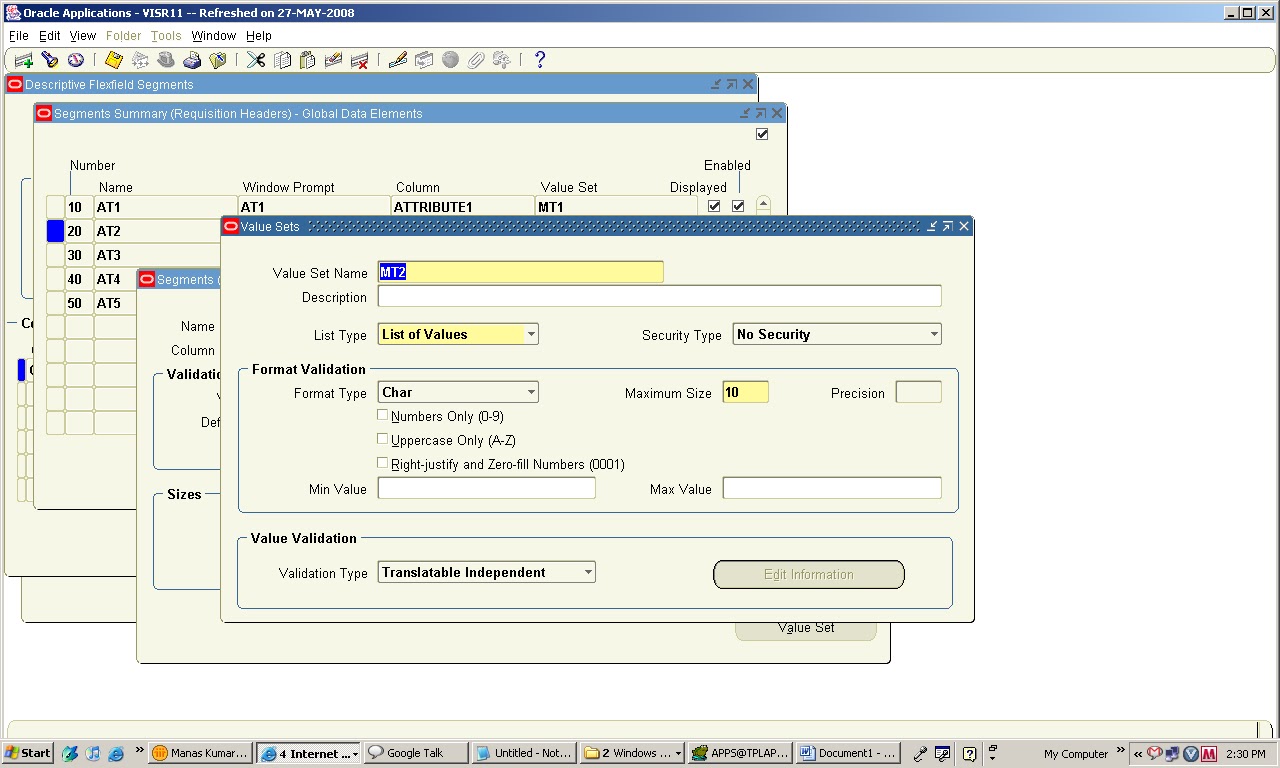Click the Edit Field pencil icon

tap(398, 60)
